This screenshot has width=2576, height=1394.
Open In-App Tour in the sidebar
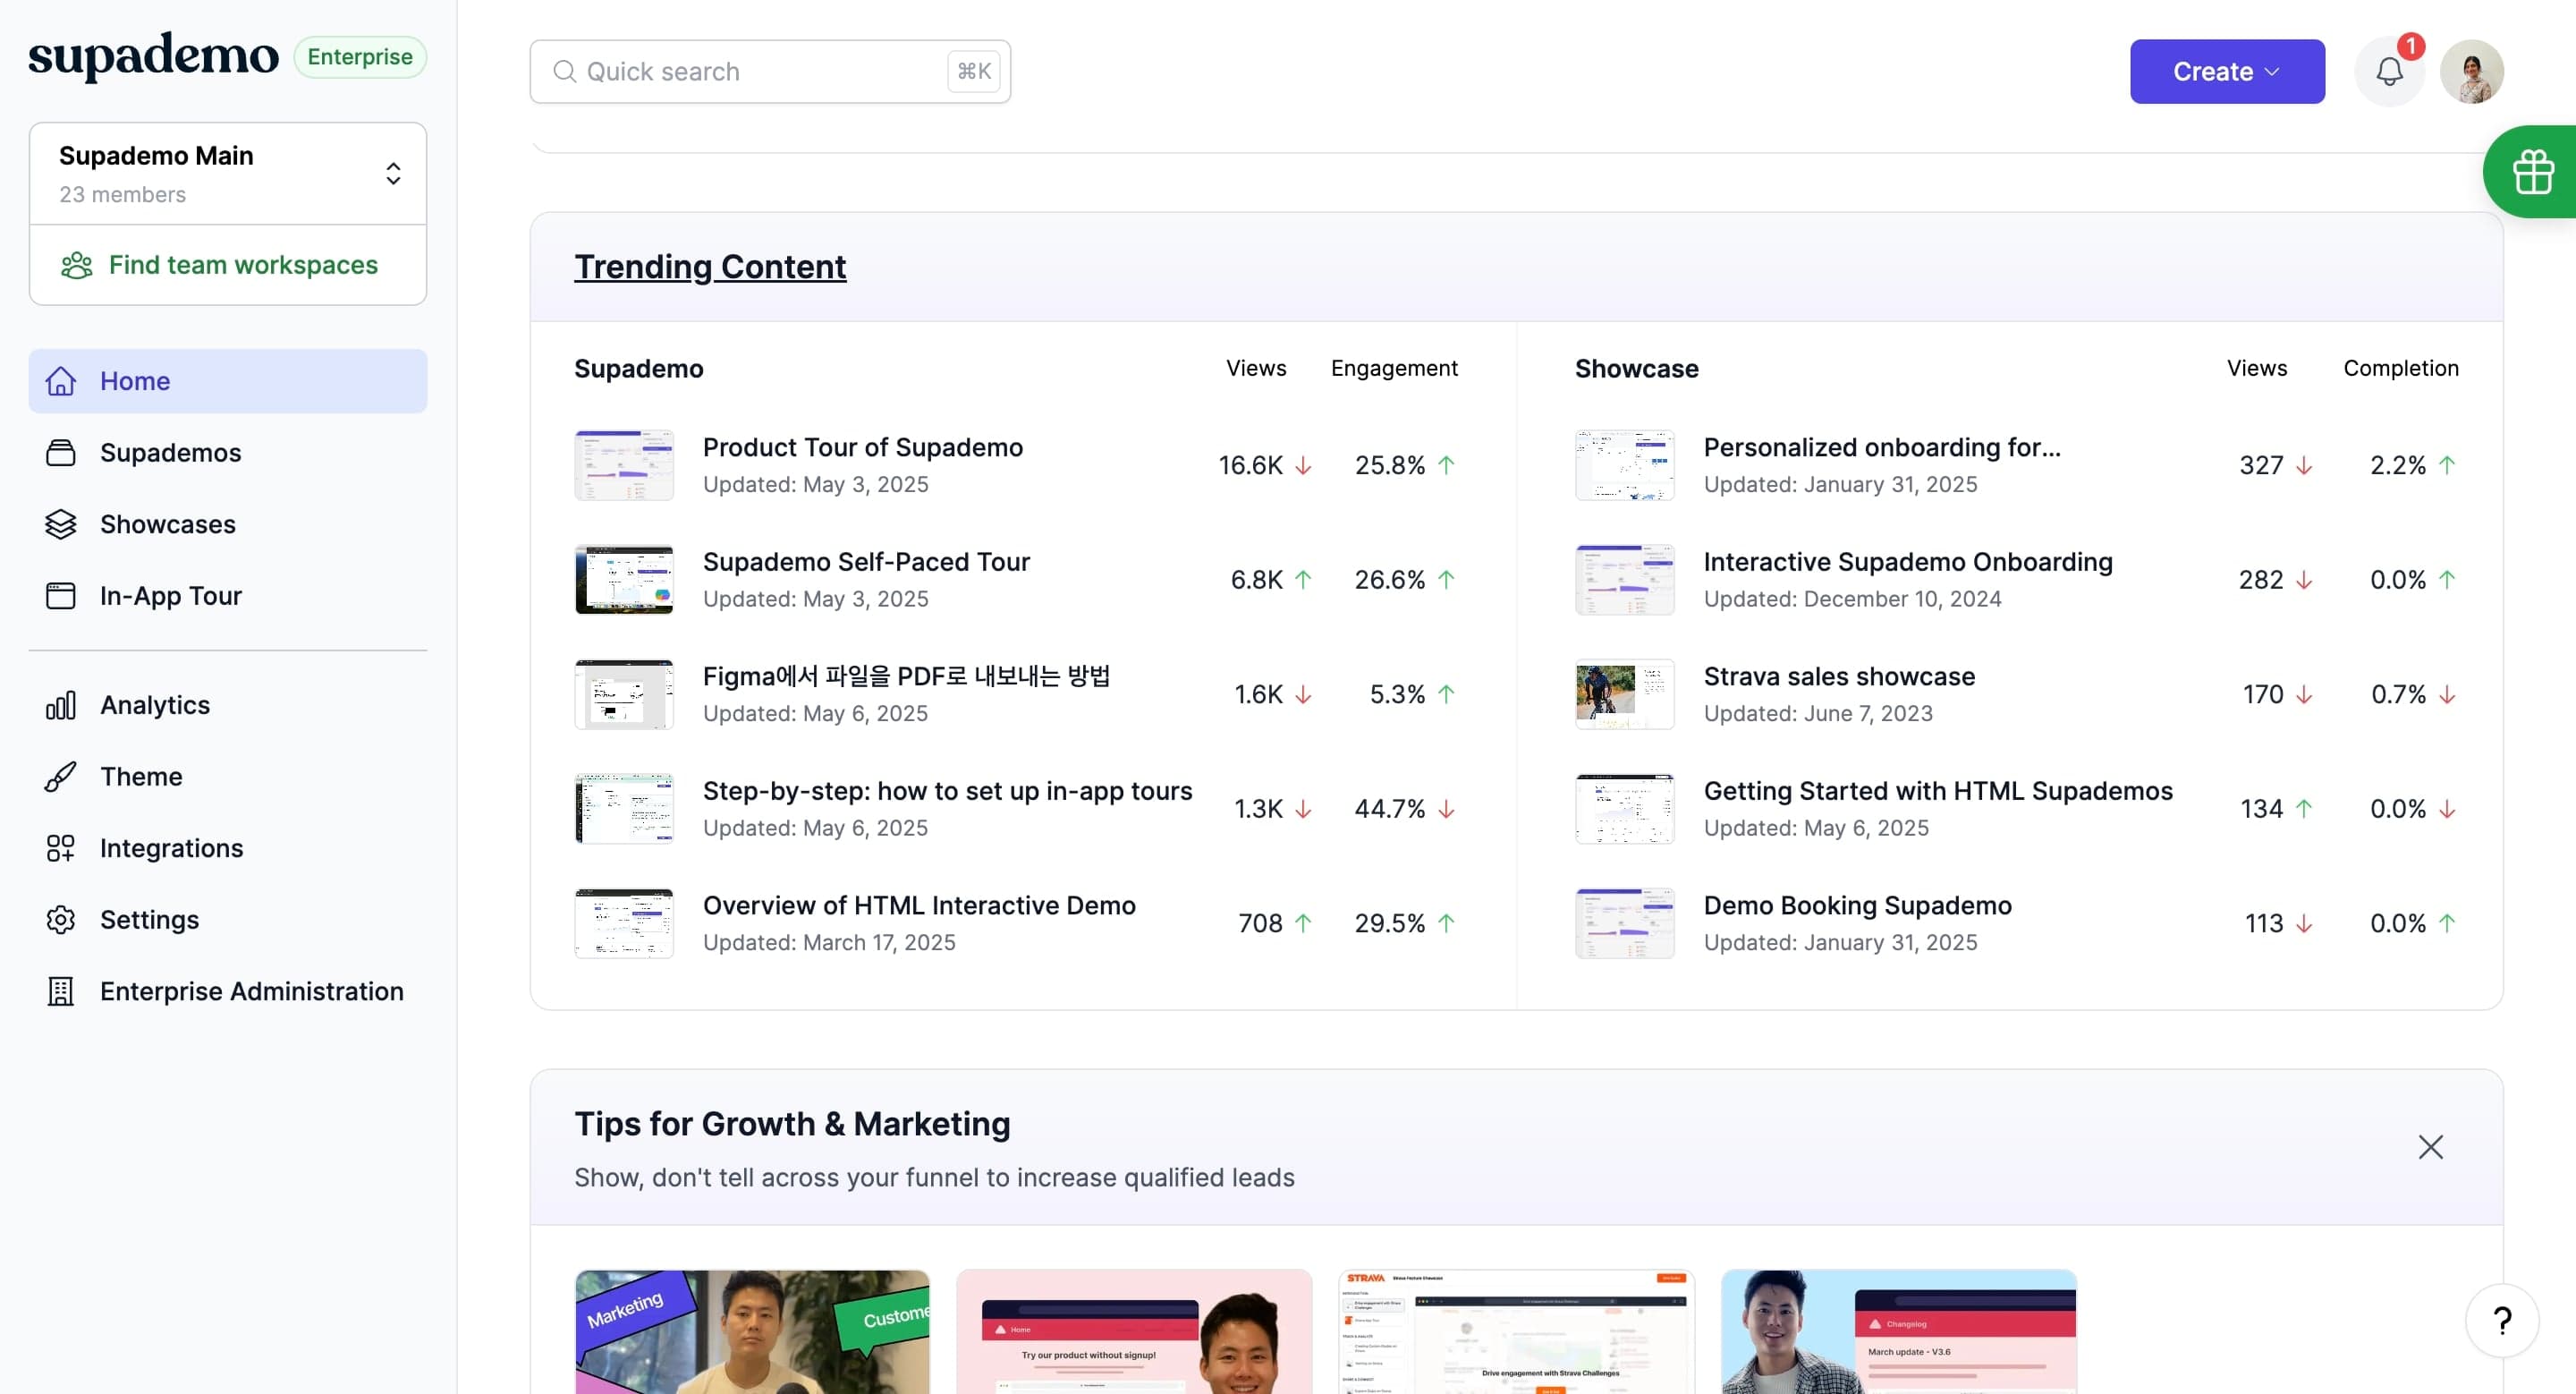228,595
